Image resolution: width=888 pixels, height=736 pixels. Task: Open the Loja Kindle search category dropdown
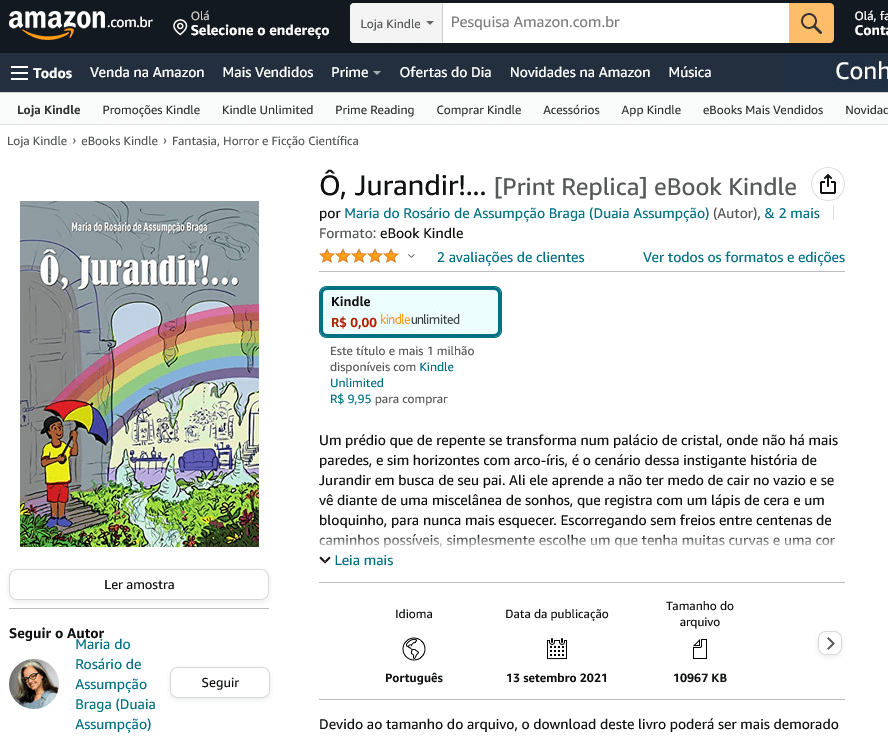[x=396, y=23]
